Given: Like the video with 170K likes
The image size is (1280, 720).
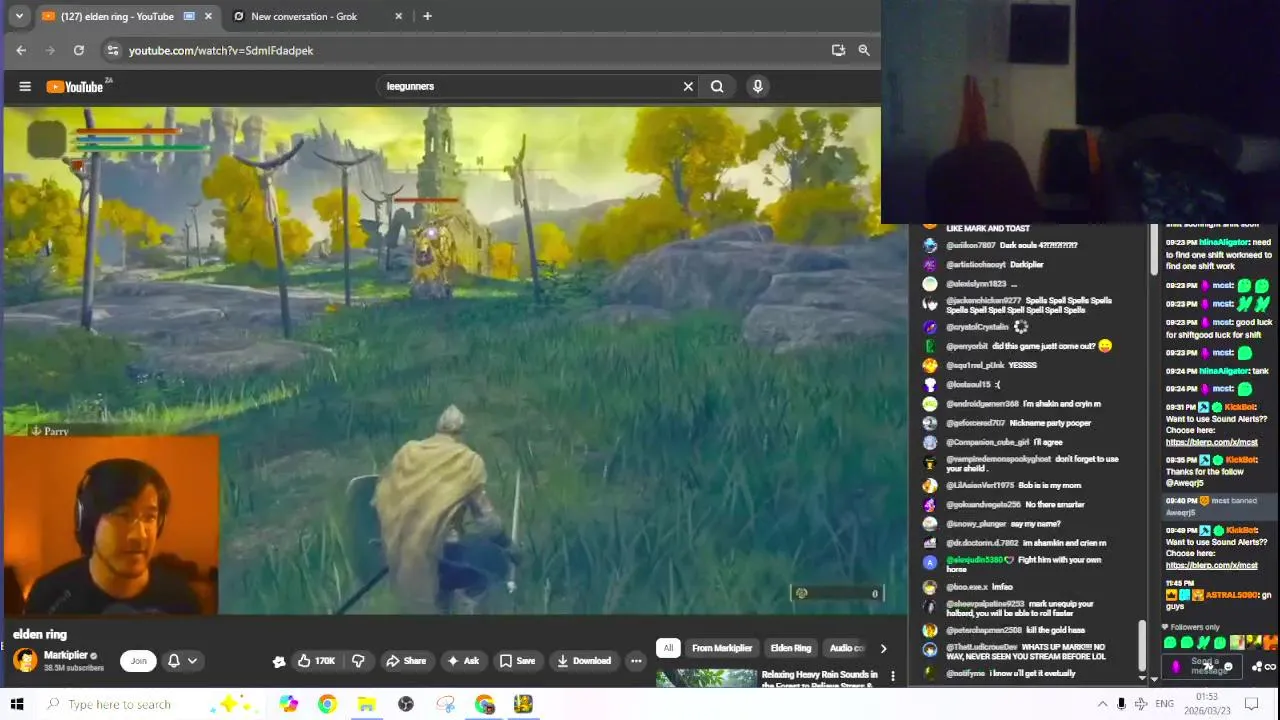Looking at the screenshot, I should click(x=317, y=661).
